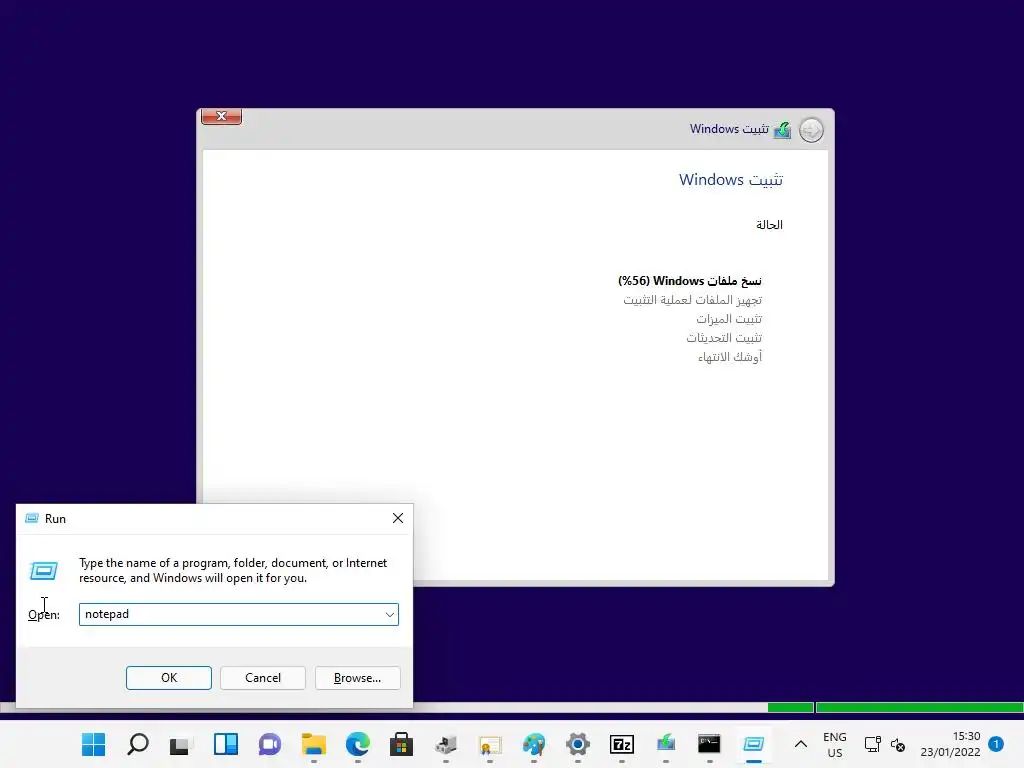Image resolution: width=1024 pixels, height=768 pixels.
Task: Open the Paint palette taskbar icon
Action: coord(534,744)
